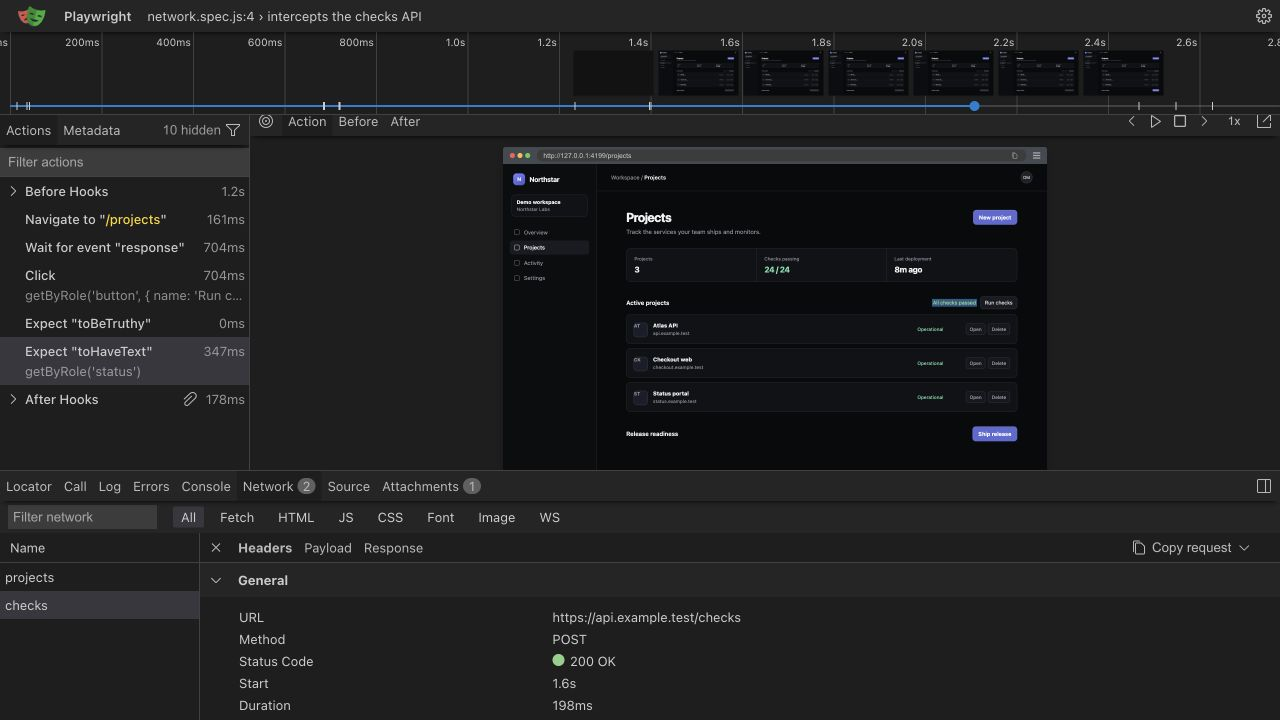Click the last timeline screenshot thumbnail

click(x=1123, y=73)
